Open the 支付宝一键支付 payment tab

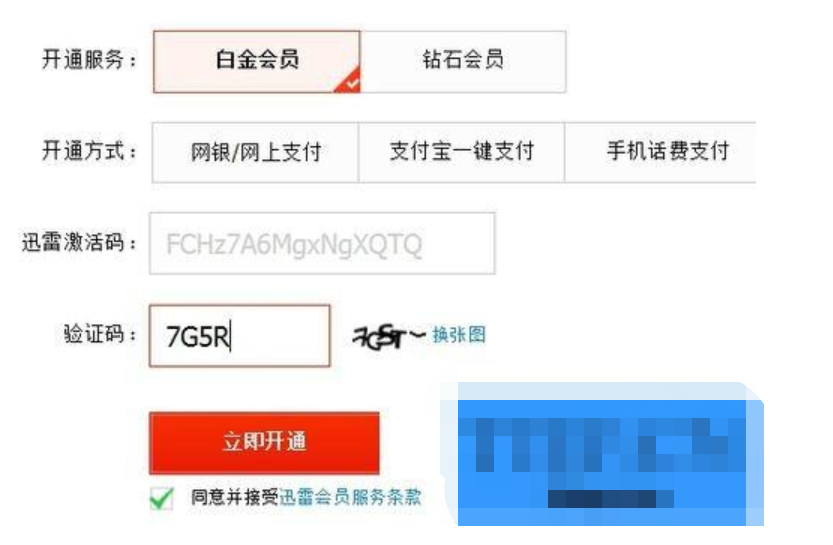[462, 152]
